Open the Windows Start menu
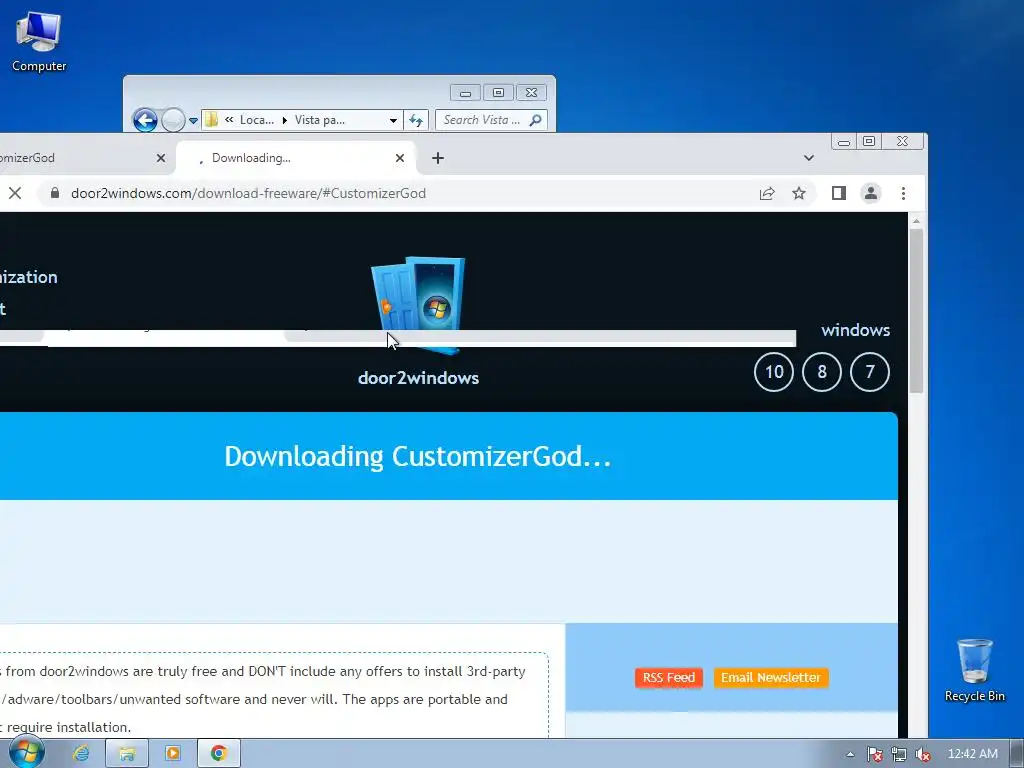 [x=26, y=752]
